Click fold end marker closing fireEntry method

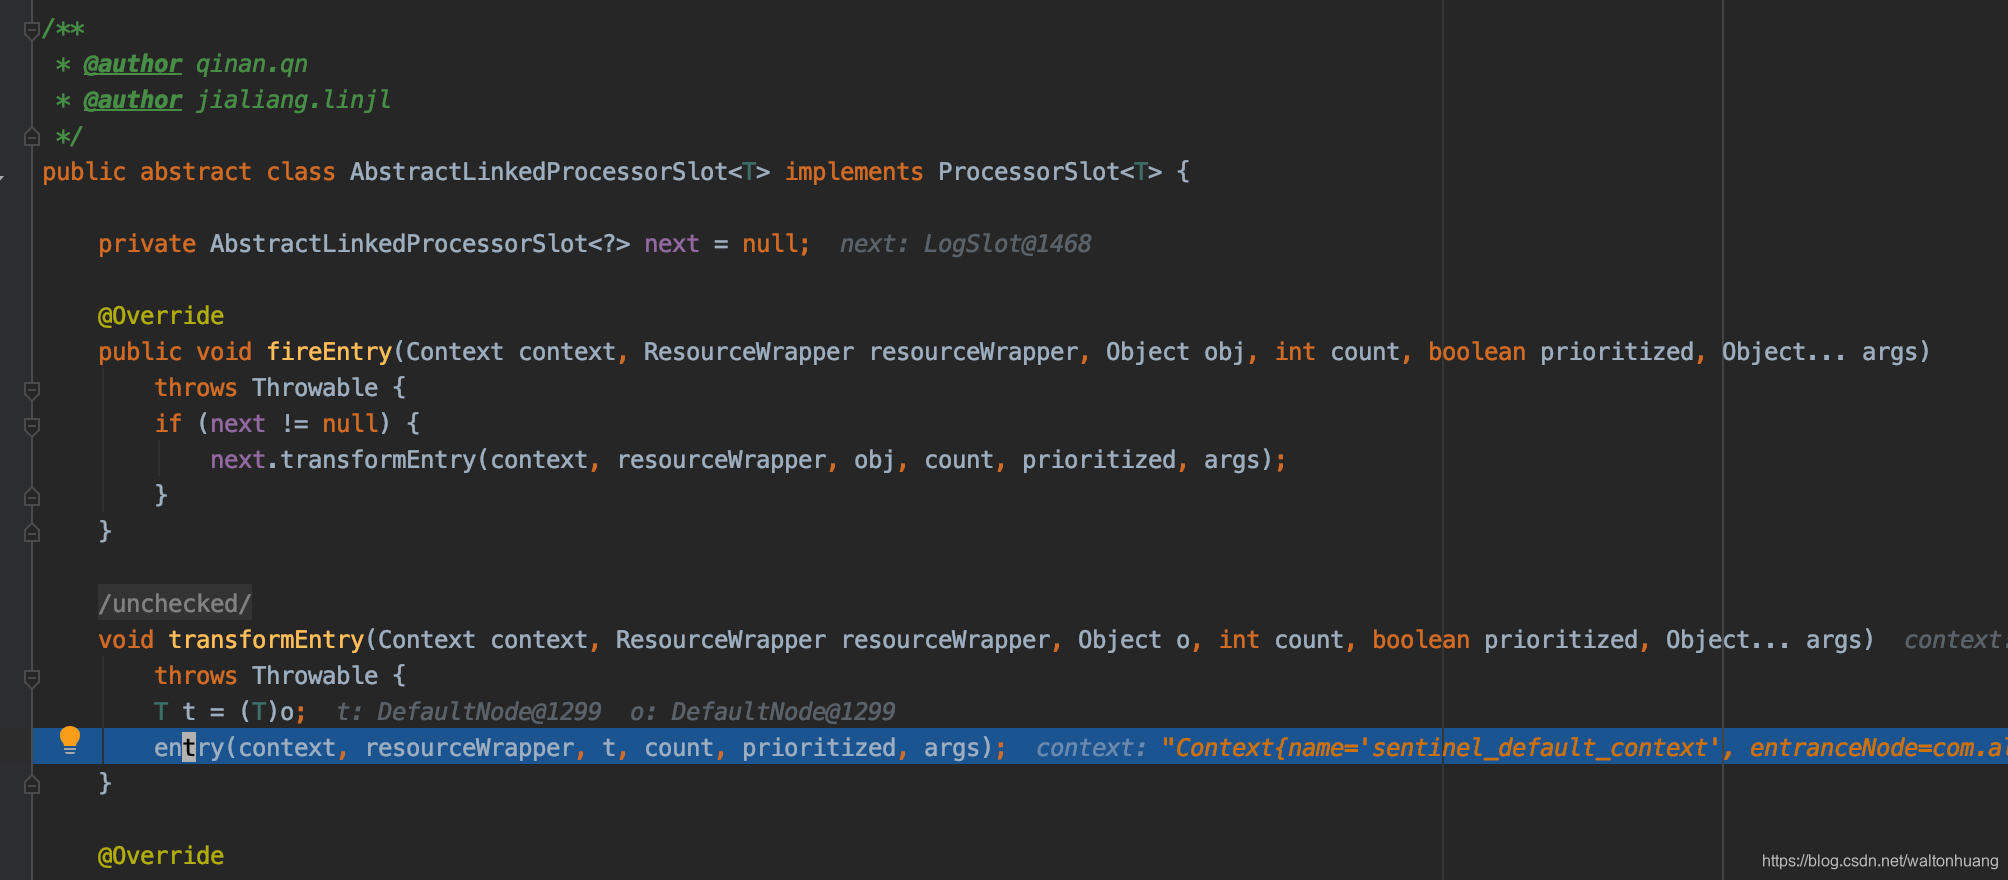(x=31, y=533)
